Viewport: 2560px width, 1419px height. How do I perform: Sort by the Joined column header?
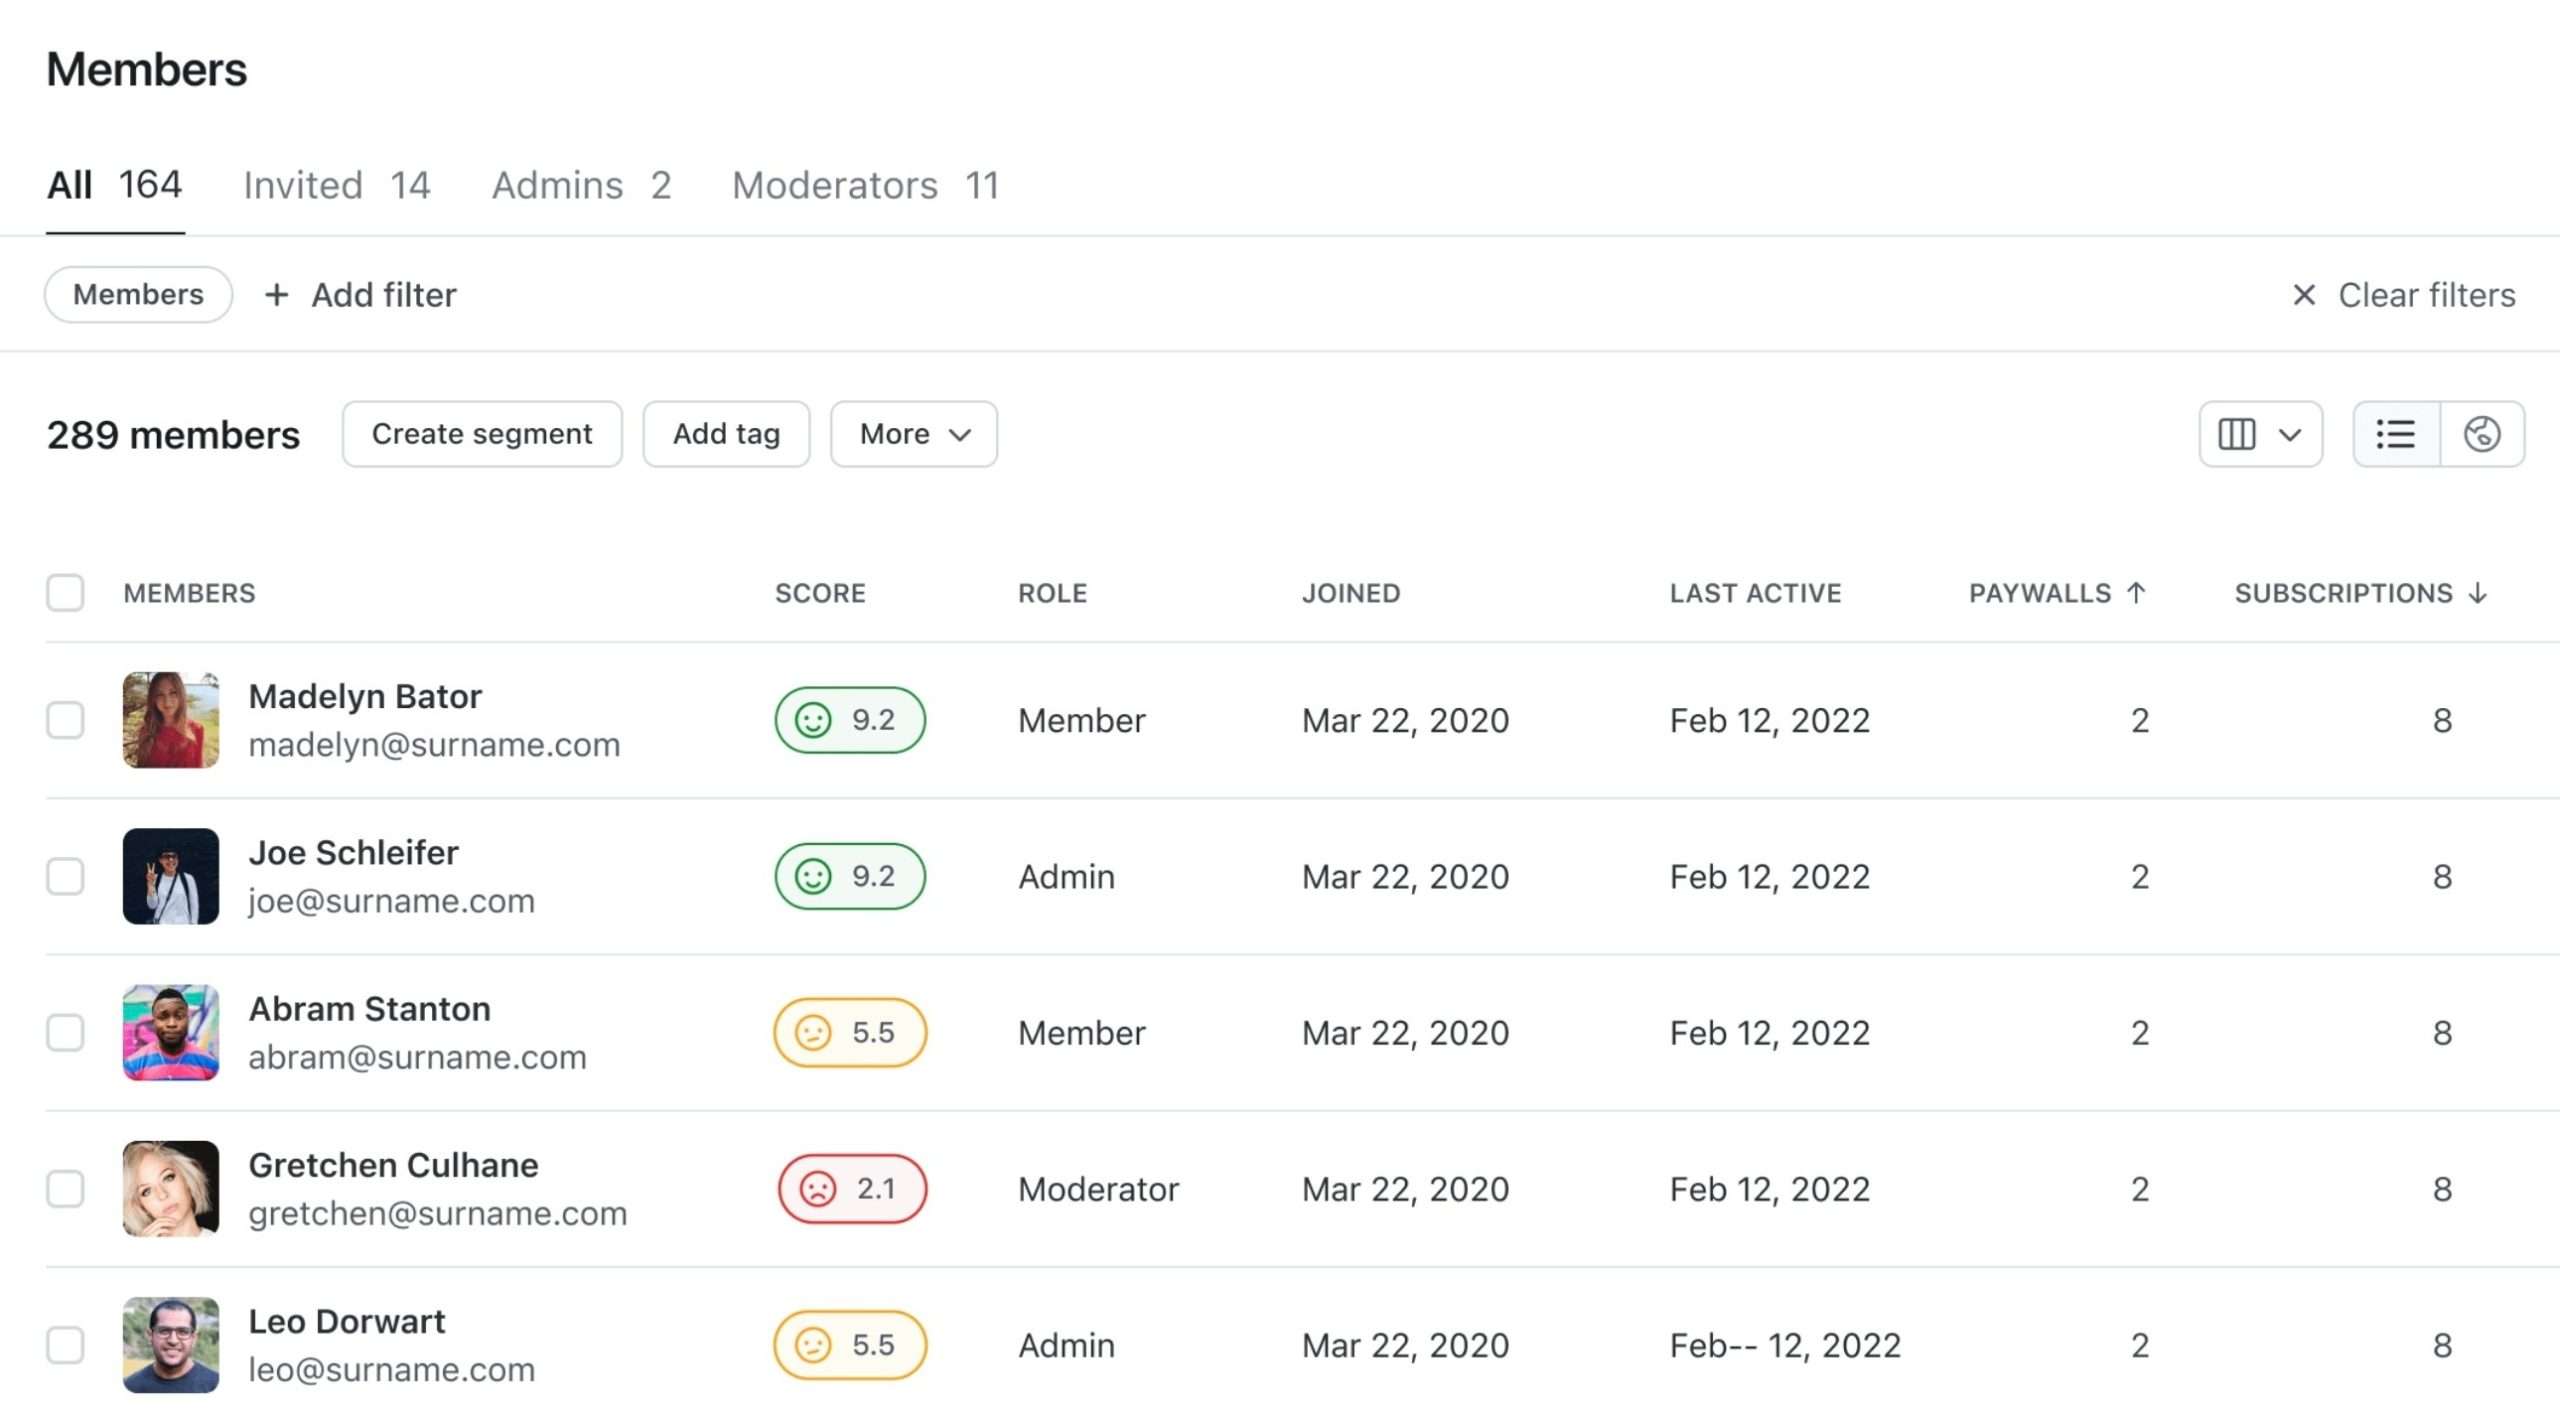[x=1351, y=593]
